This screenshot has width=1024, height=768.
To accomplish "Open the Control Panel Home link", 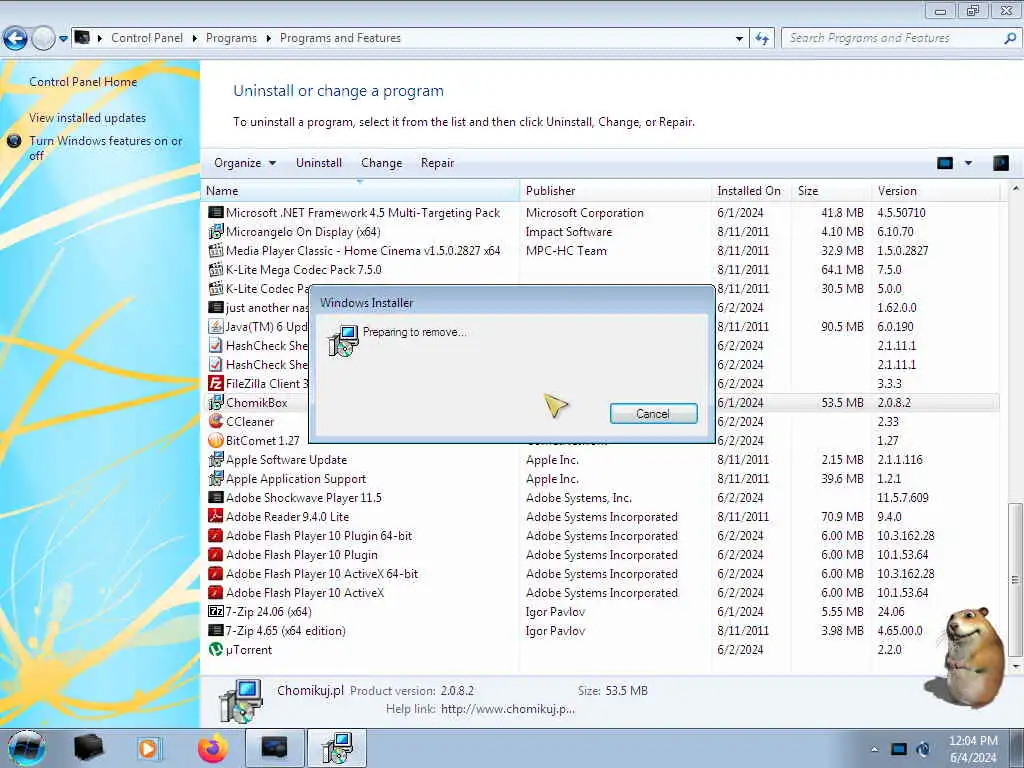I will (83, 82).
